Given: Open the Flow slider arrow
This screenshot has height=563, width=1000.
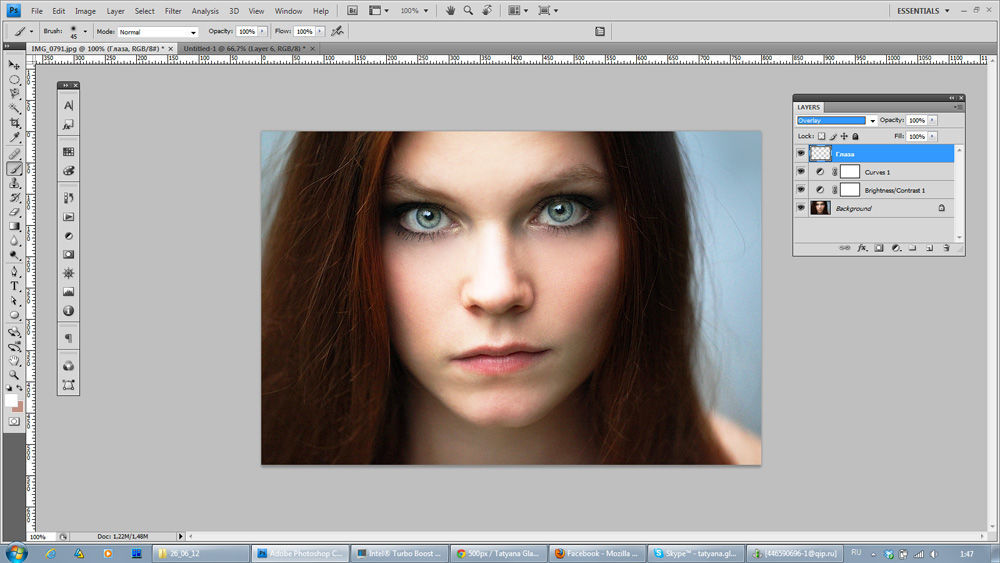Looking at the screenshot, I should [x=320, y=31].
